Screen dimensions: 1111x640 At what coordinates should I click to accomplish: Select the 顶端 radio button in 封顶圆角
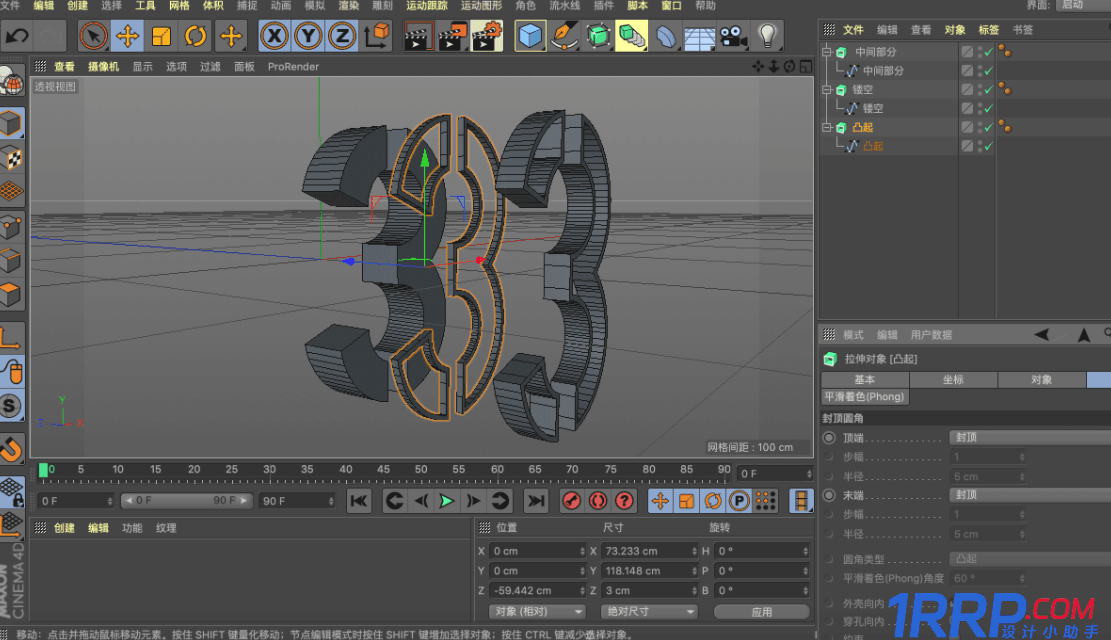tap(830, 439)
